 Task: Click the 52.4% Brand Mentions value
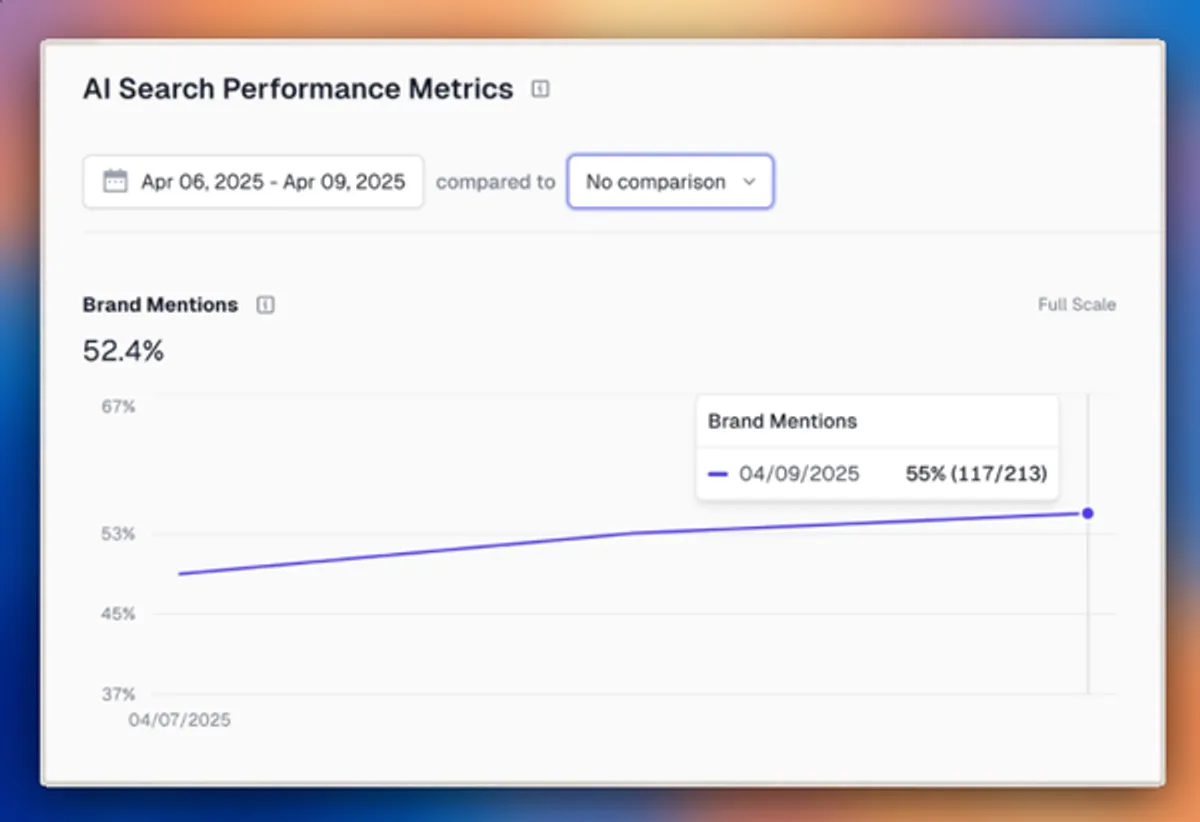(123, 351)
